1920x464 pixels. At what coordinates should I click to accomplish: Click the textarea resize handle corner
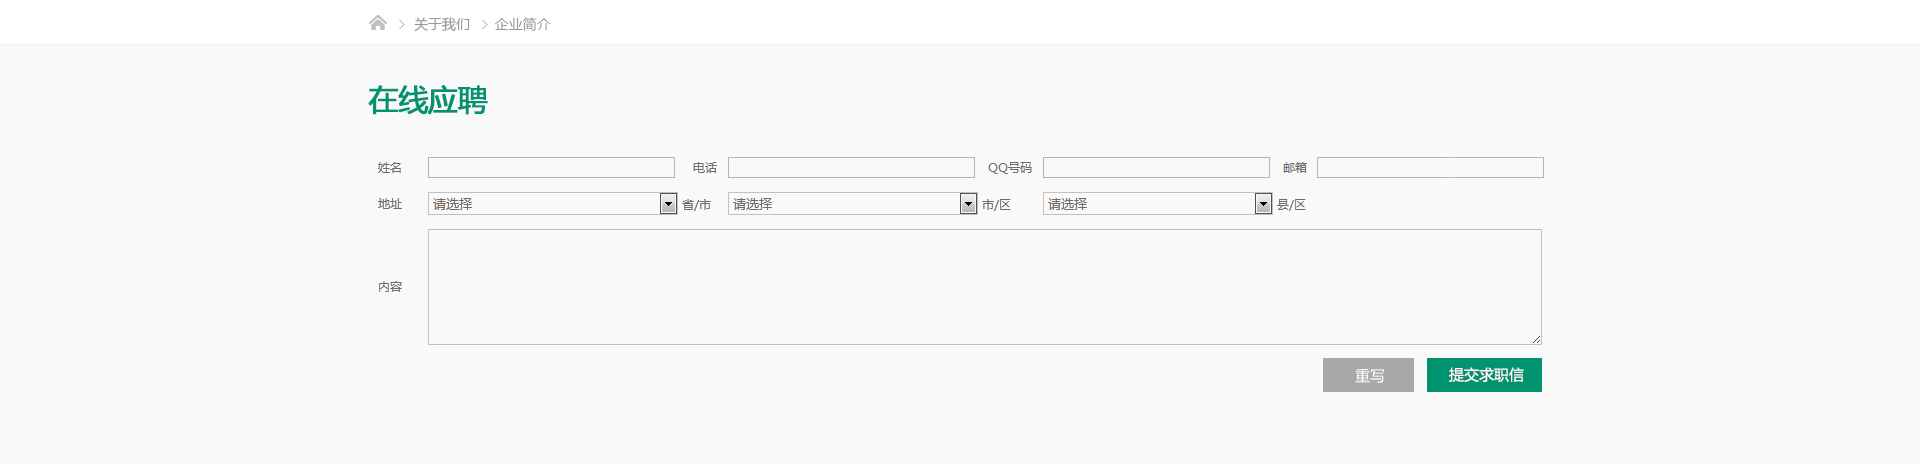tap(1536, 339)
